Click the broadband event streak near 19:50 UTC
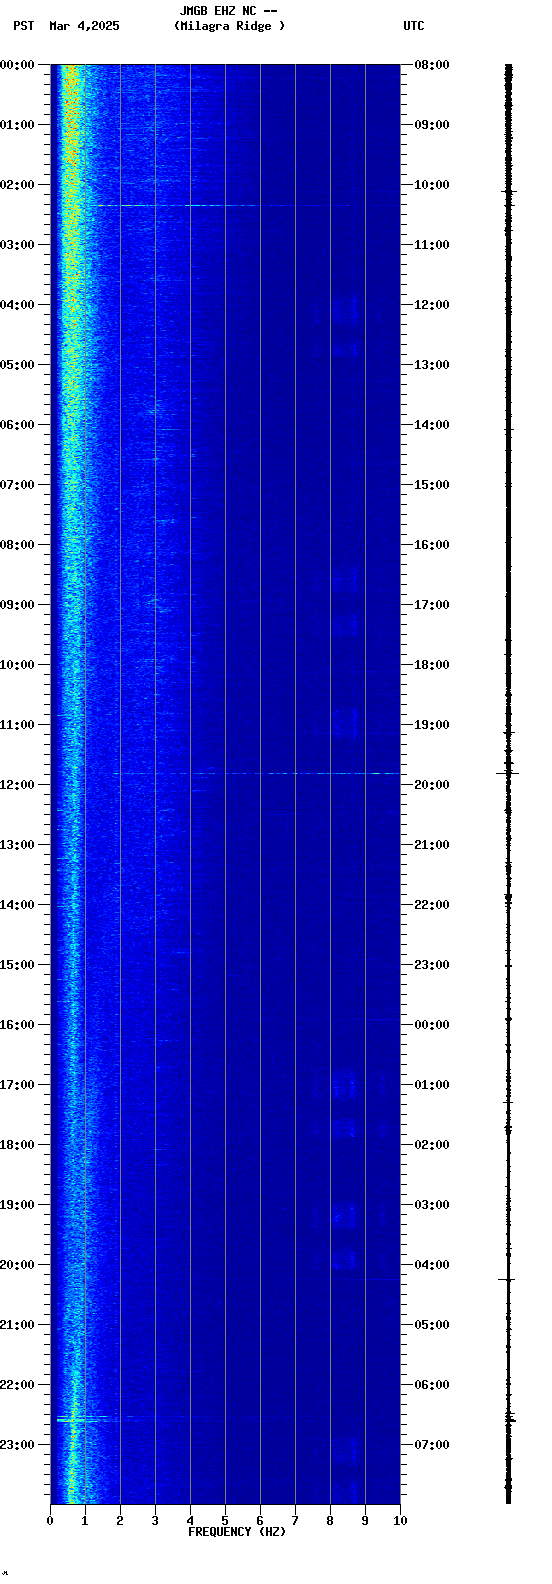552x1584 pixels. coord(256,773)
